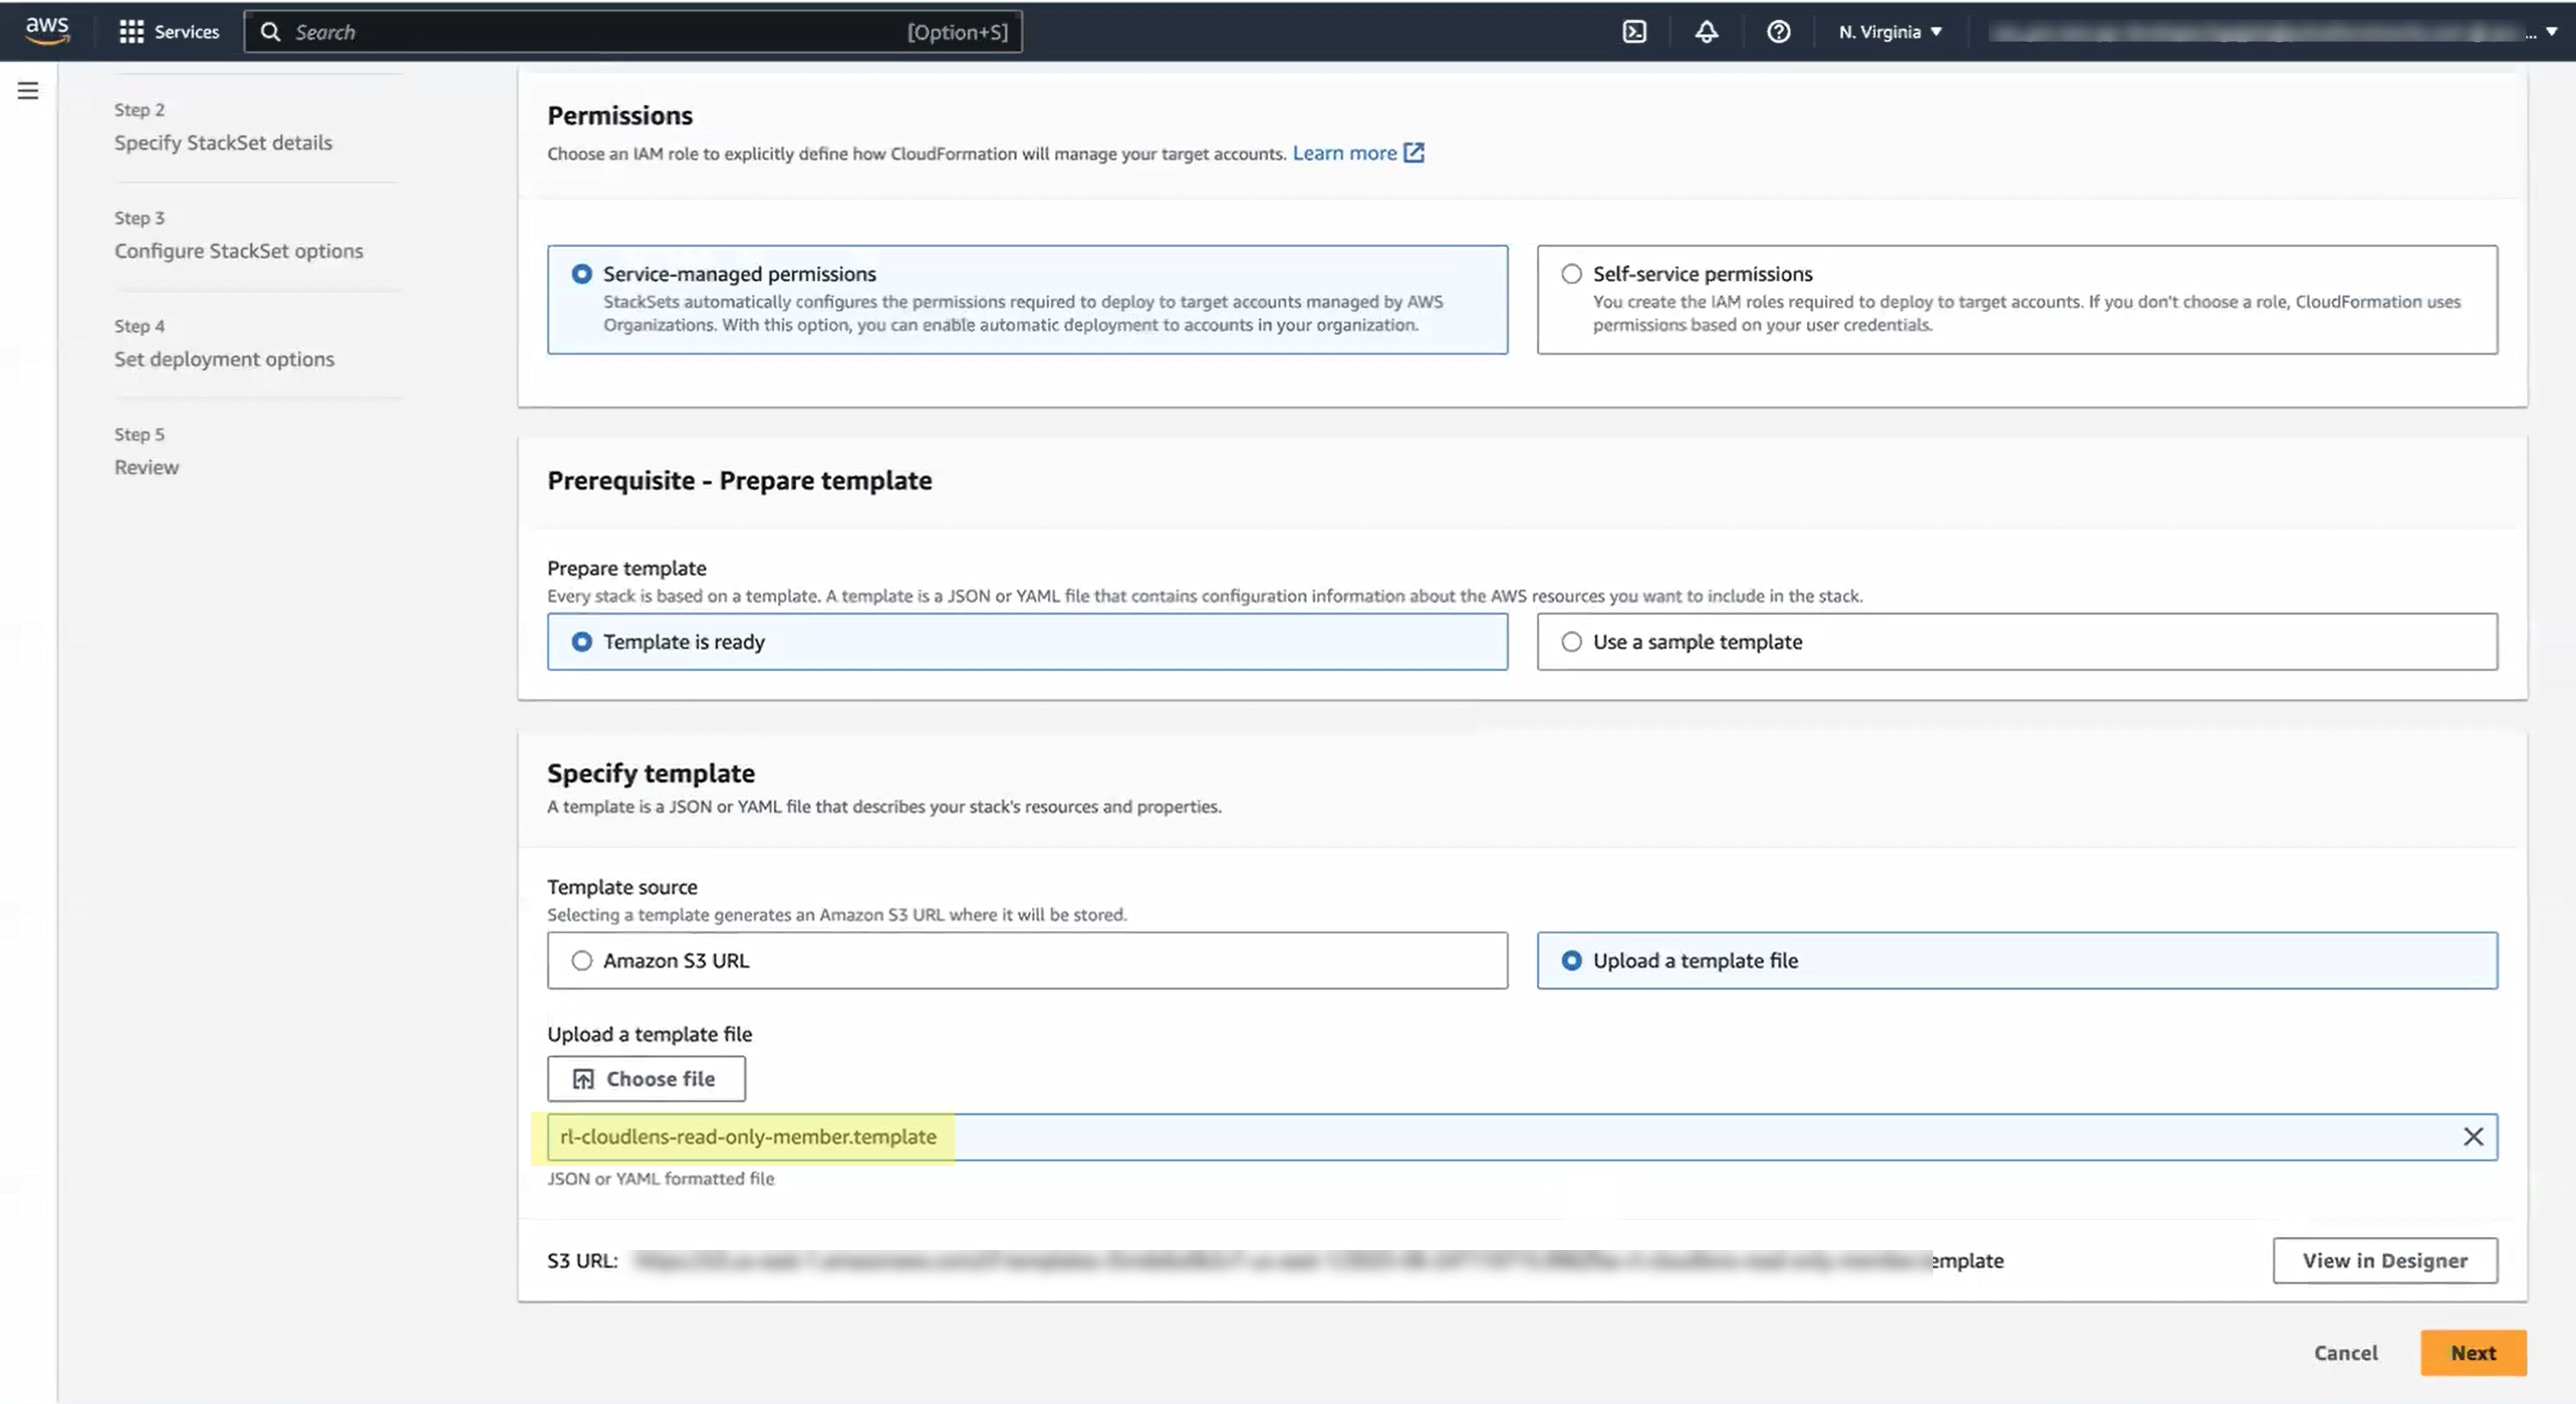The height and width of the screenshot is (1404, 2576).
Task: Open the AWS home logo
Action: pyautogui.click(x=47, y=30)
